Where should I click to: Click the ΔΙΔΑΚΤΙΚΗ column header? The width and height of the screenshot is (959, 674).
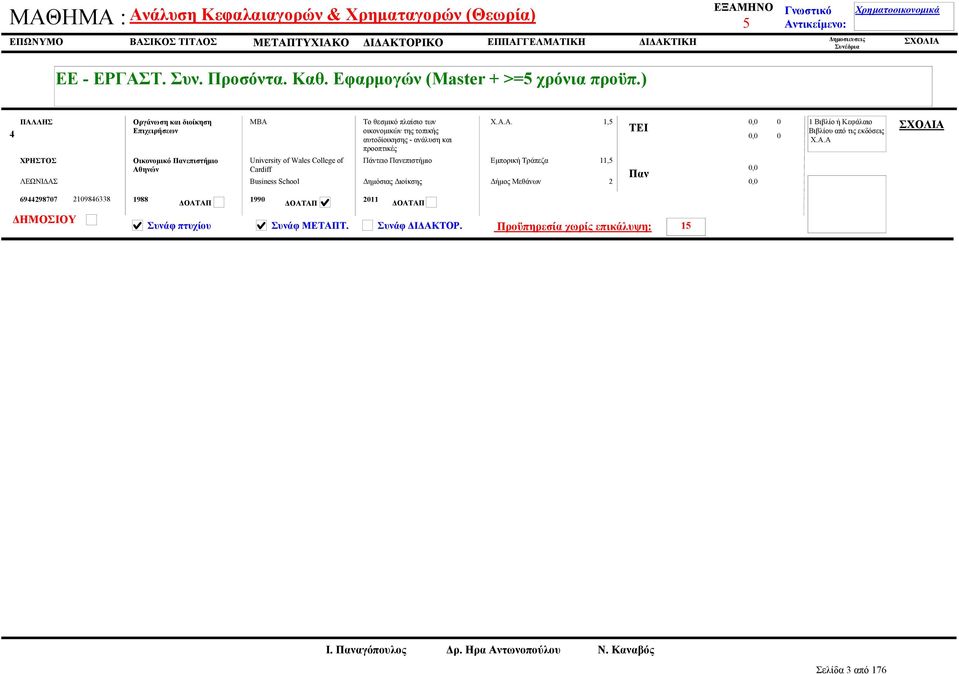coord(668,42)
